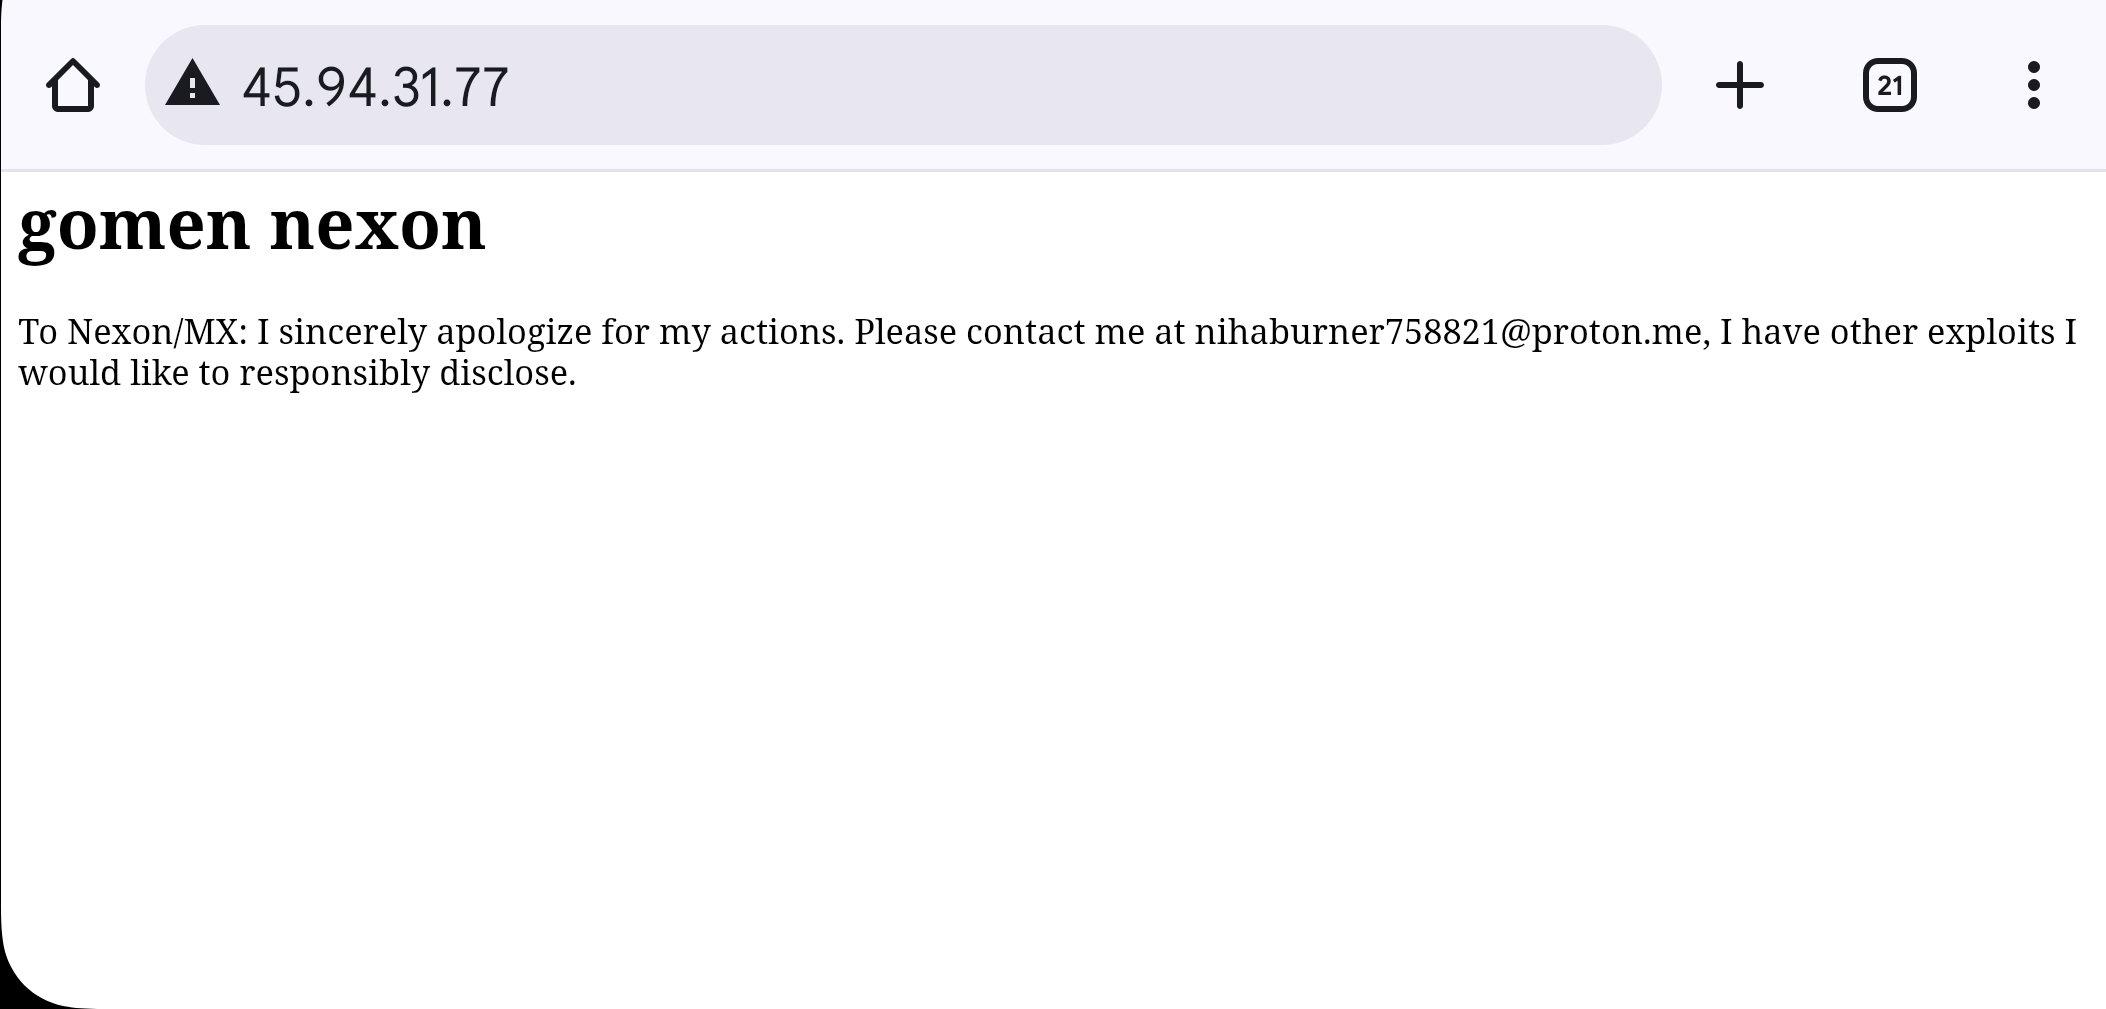
Task: Click the nihaburner758821@proton.me email address
Action: click(x=1448, y=332)
